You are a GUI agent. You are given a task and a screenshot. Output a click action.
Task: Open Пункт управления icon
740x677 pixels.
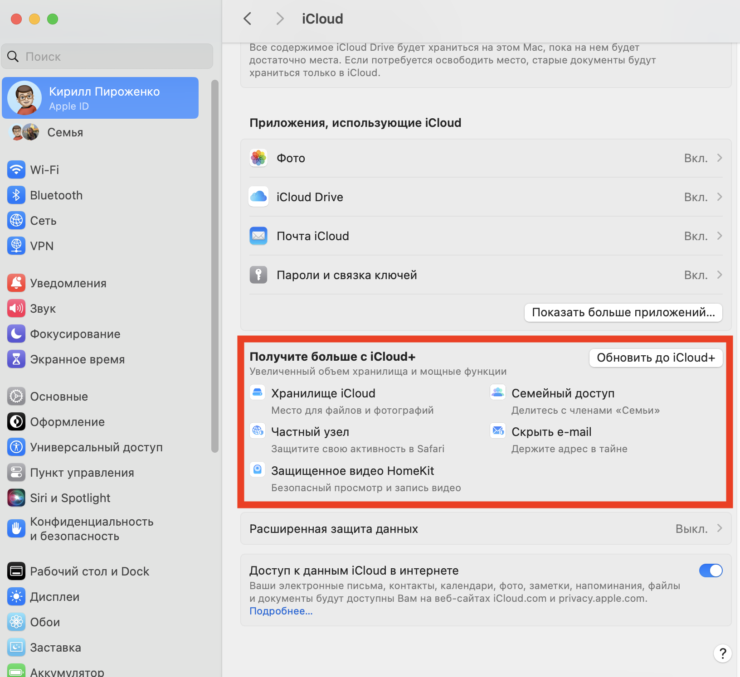click(16, 473)
